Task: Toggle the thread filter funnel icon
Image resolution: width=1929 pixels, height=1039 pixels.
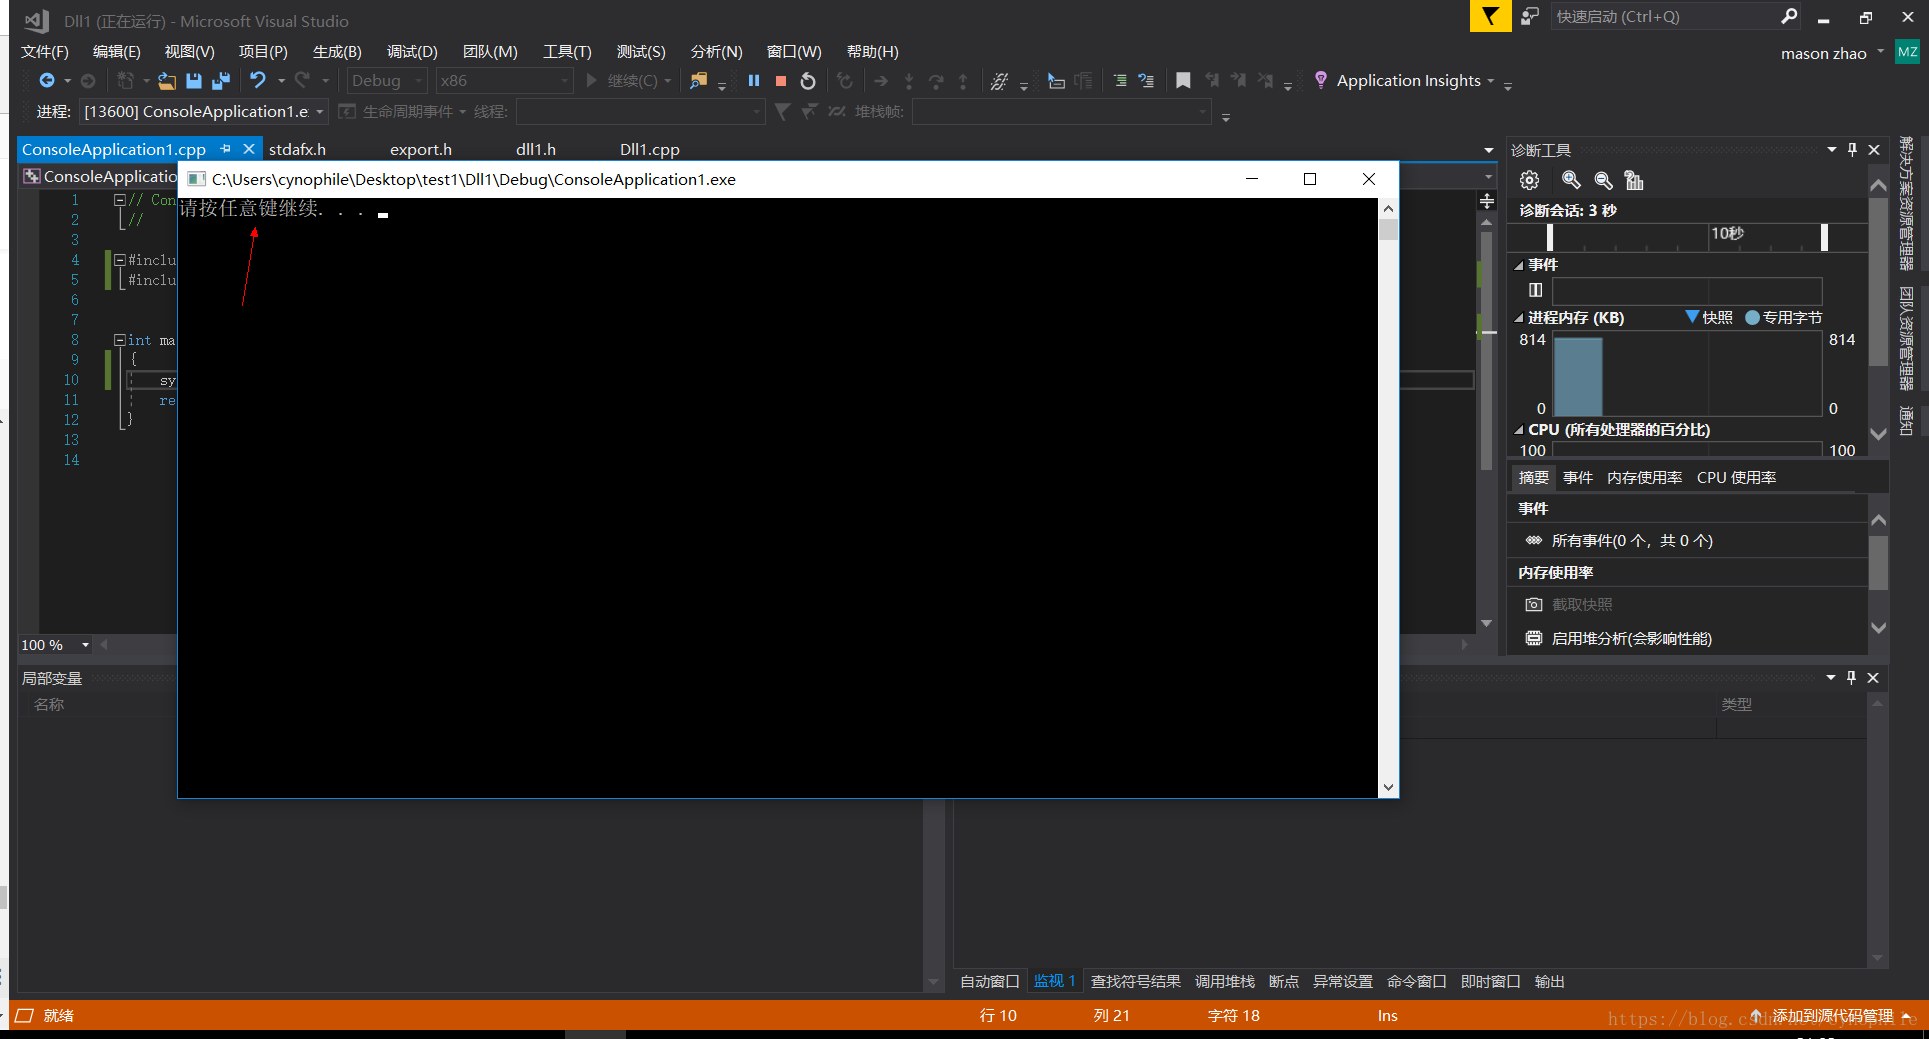Action: click(782, 111)
